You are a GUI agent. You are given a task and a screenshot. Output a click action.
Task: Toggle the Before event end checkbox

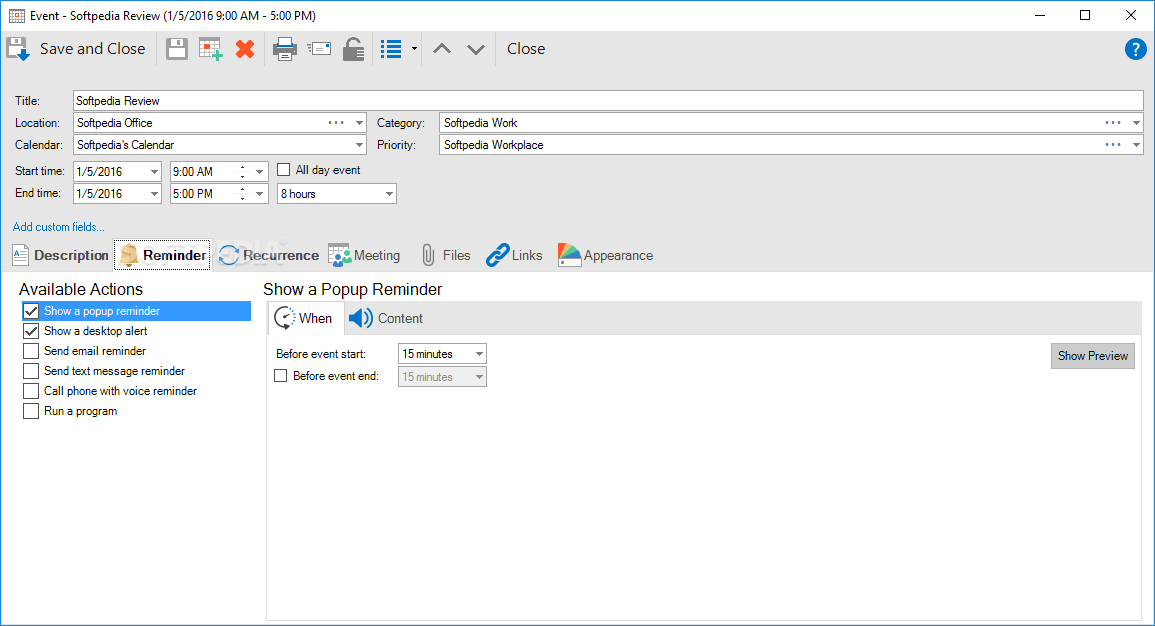[281, 376]
